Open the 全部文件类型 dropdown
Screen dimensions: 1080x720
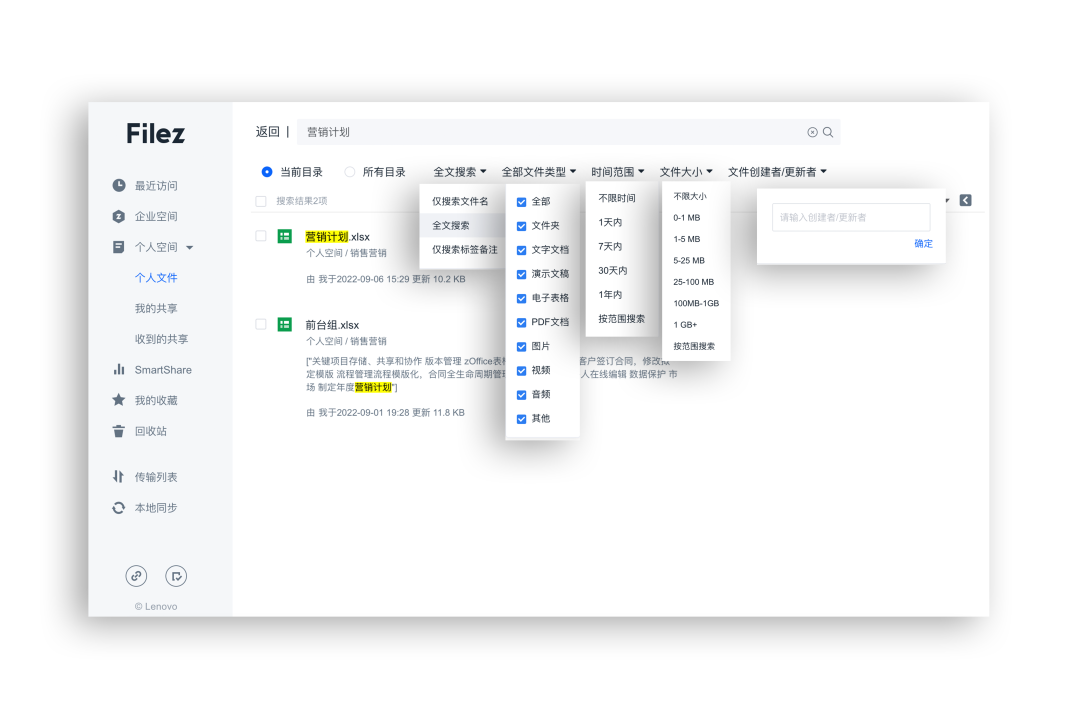pos(539,172)
